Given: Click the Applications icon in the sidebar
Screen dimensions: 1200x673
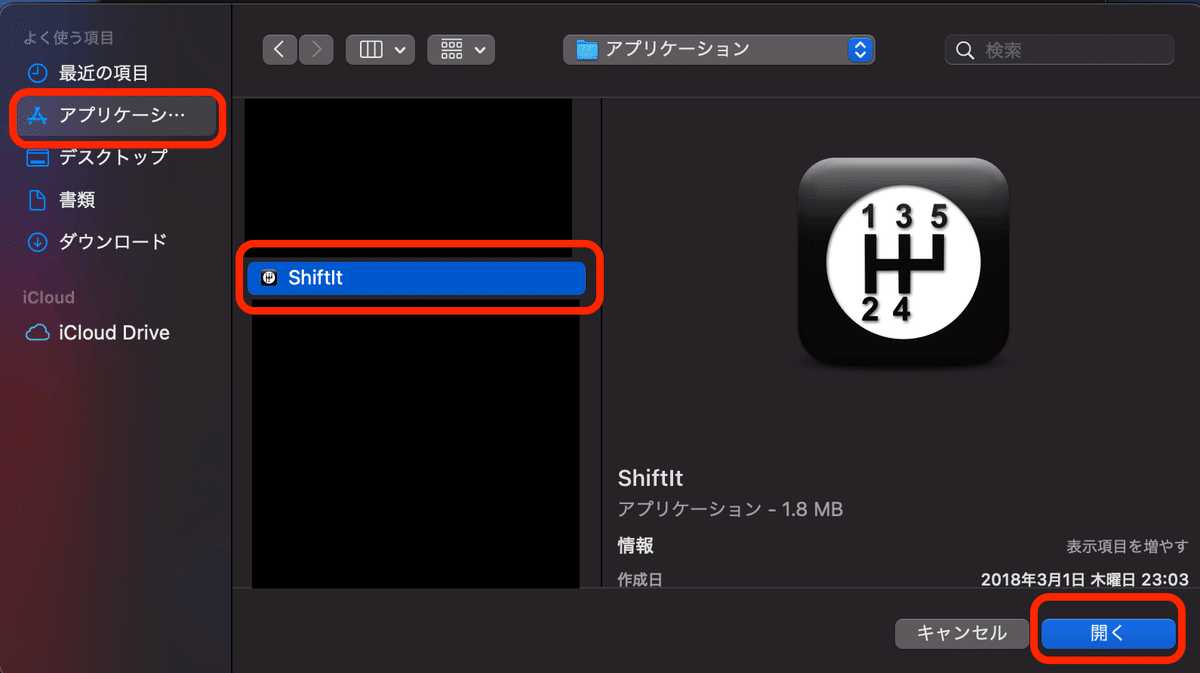Looking at the screenshot, I should point(37,115).
